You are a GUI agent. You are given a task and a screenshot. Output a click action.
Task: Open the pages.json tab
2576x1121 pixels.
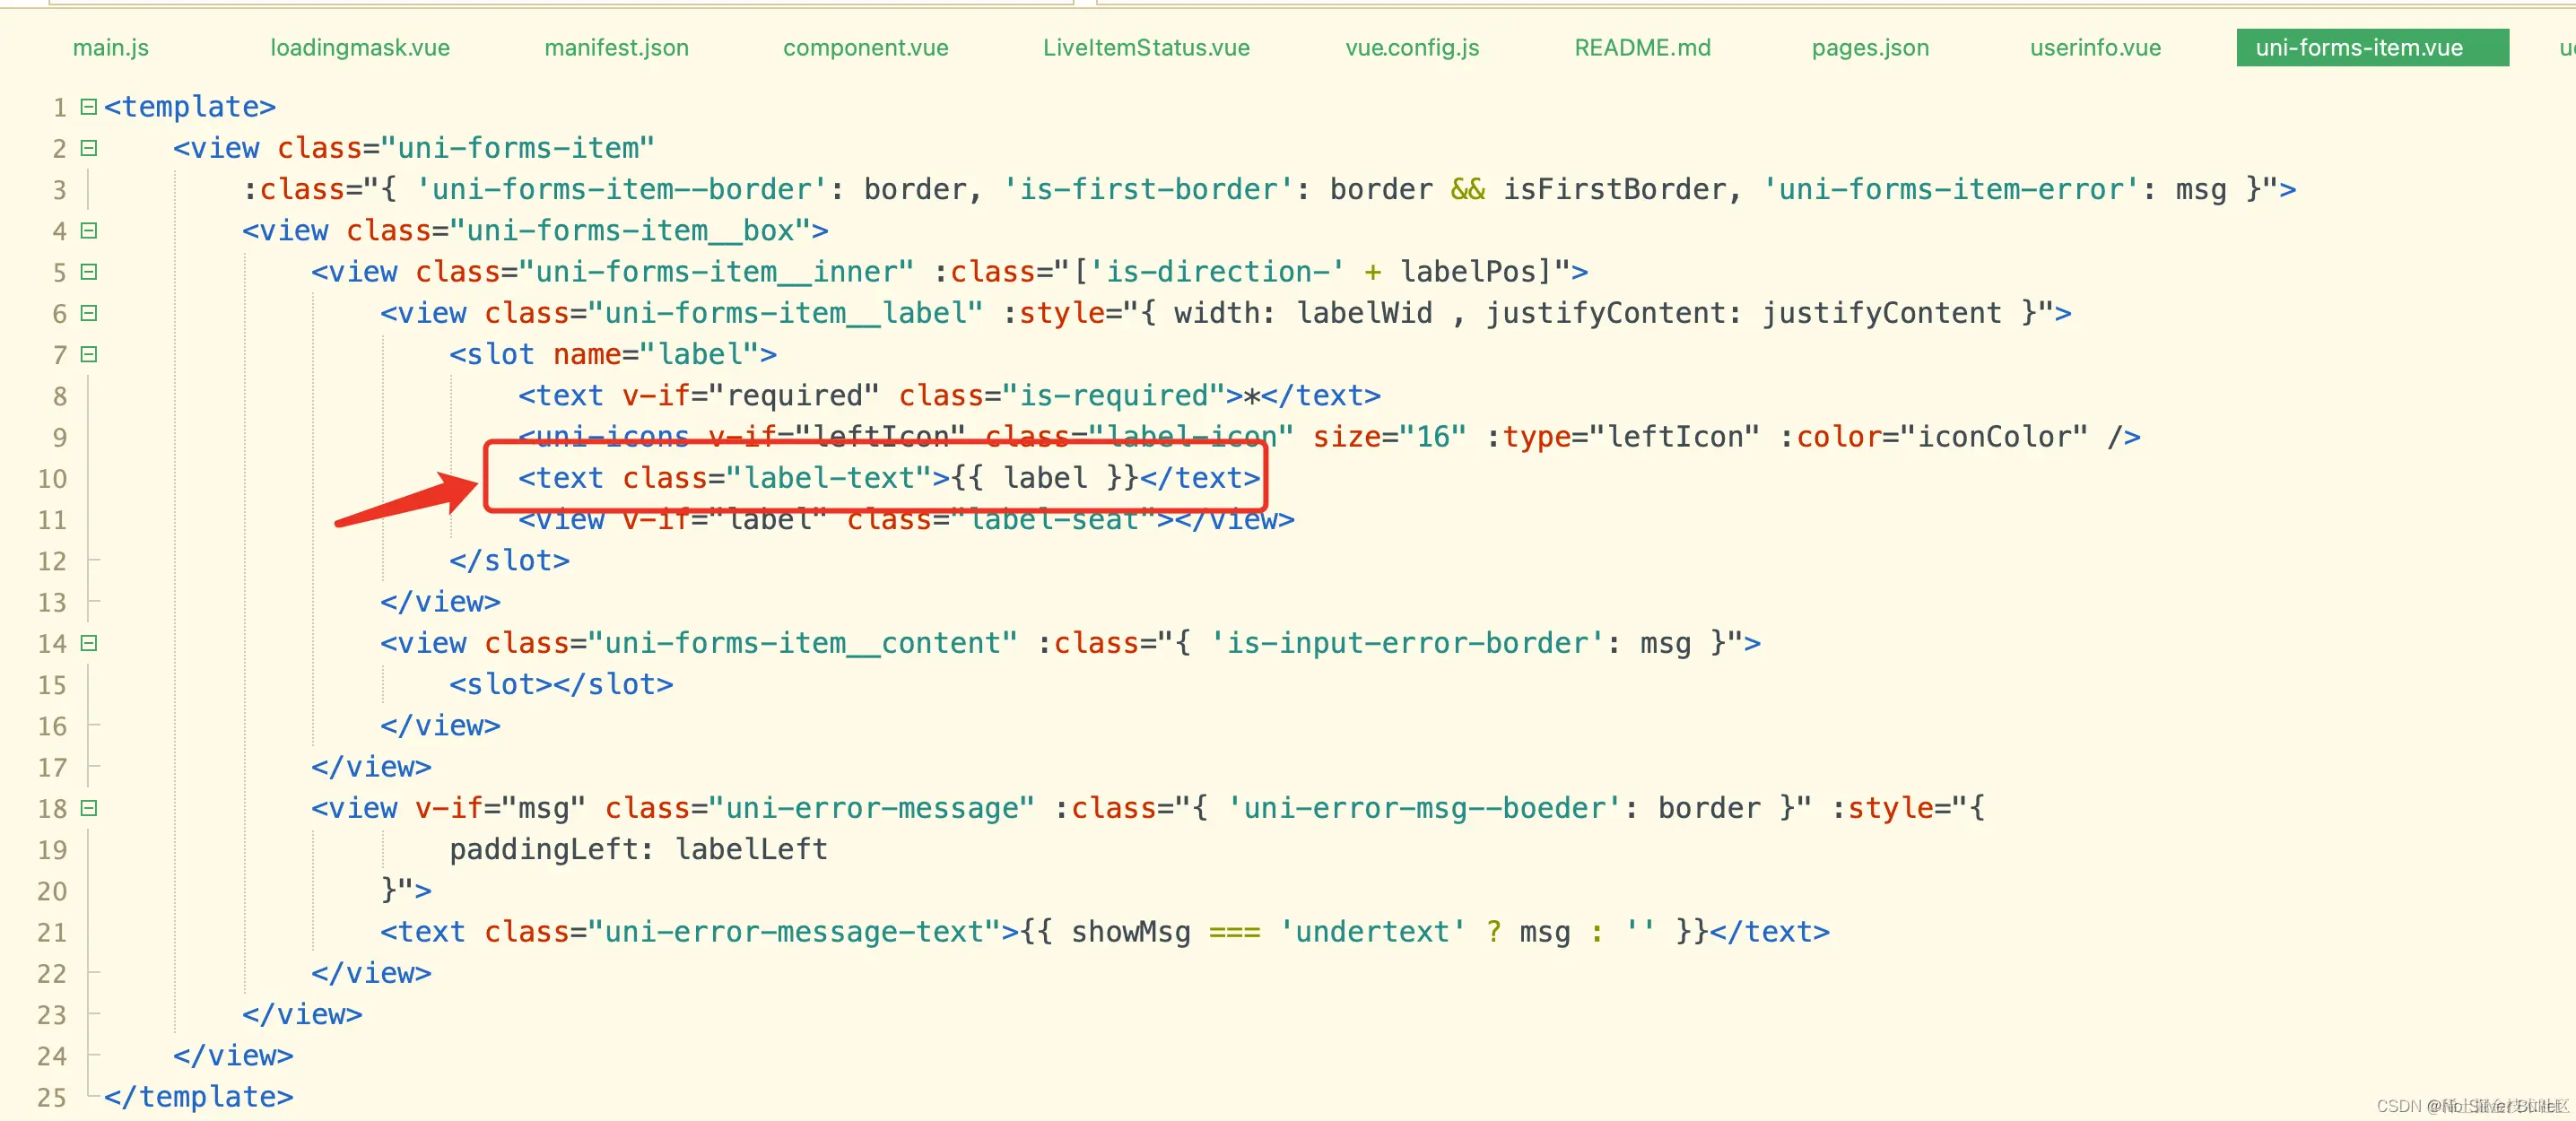[x=1870, y=47]
